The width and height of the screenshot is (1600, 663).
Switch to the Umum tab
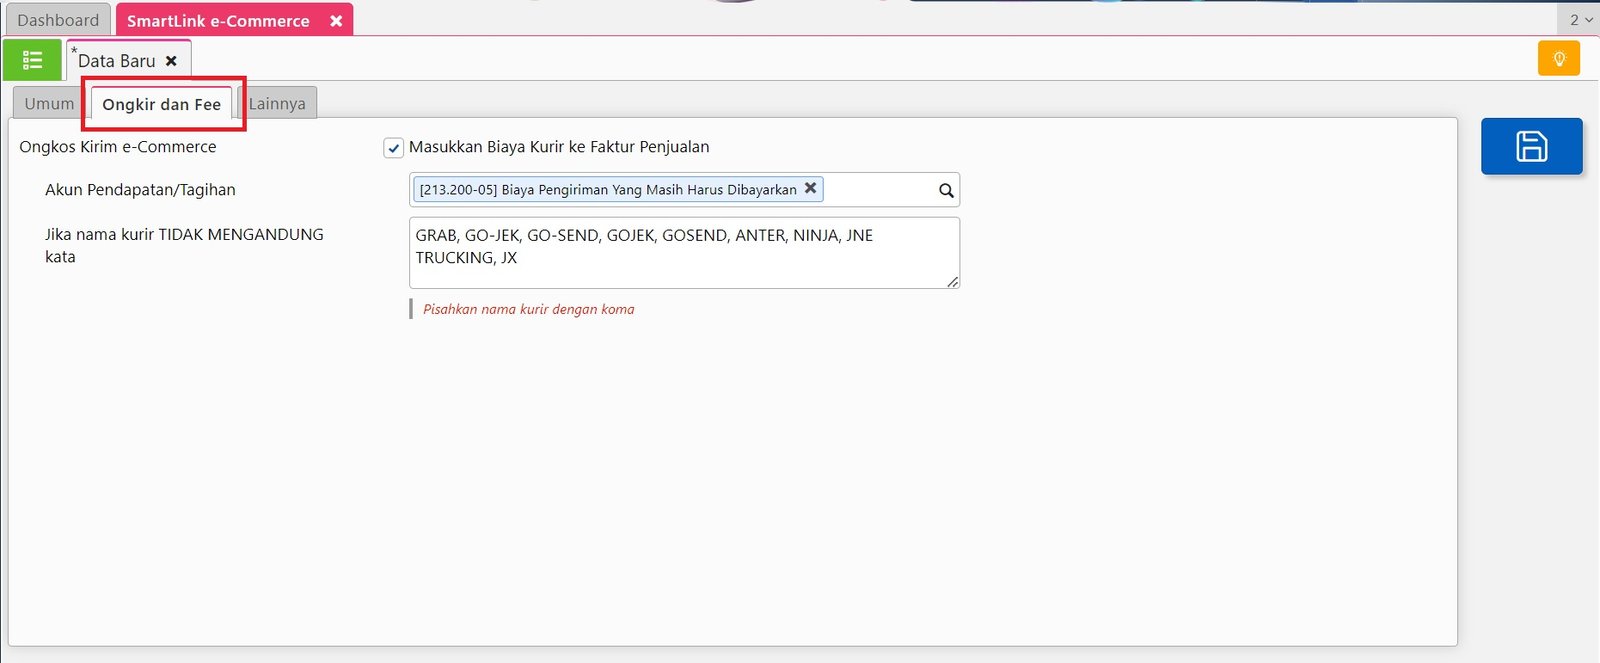[x=49, y=104]
